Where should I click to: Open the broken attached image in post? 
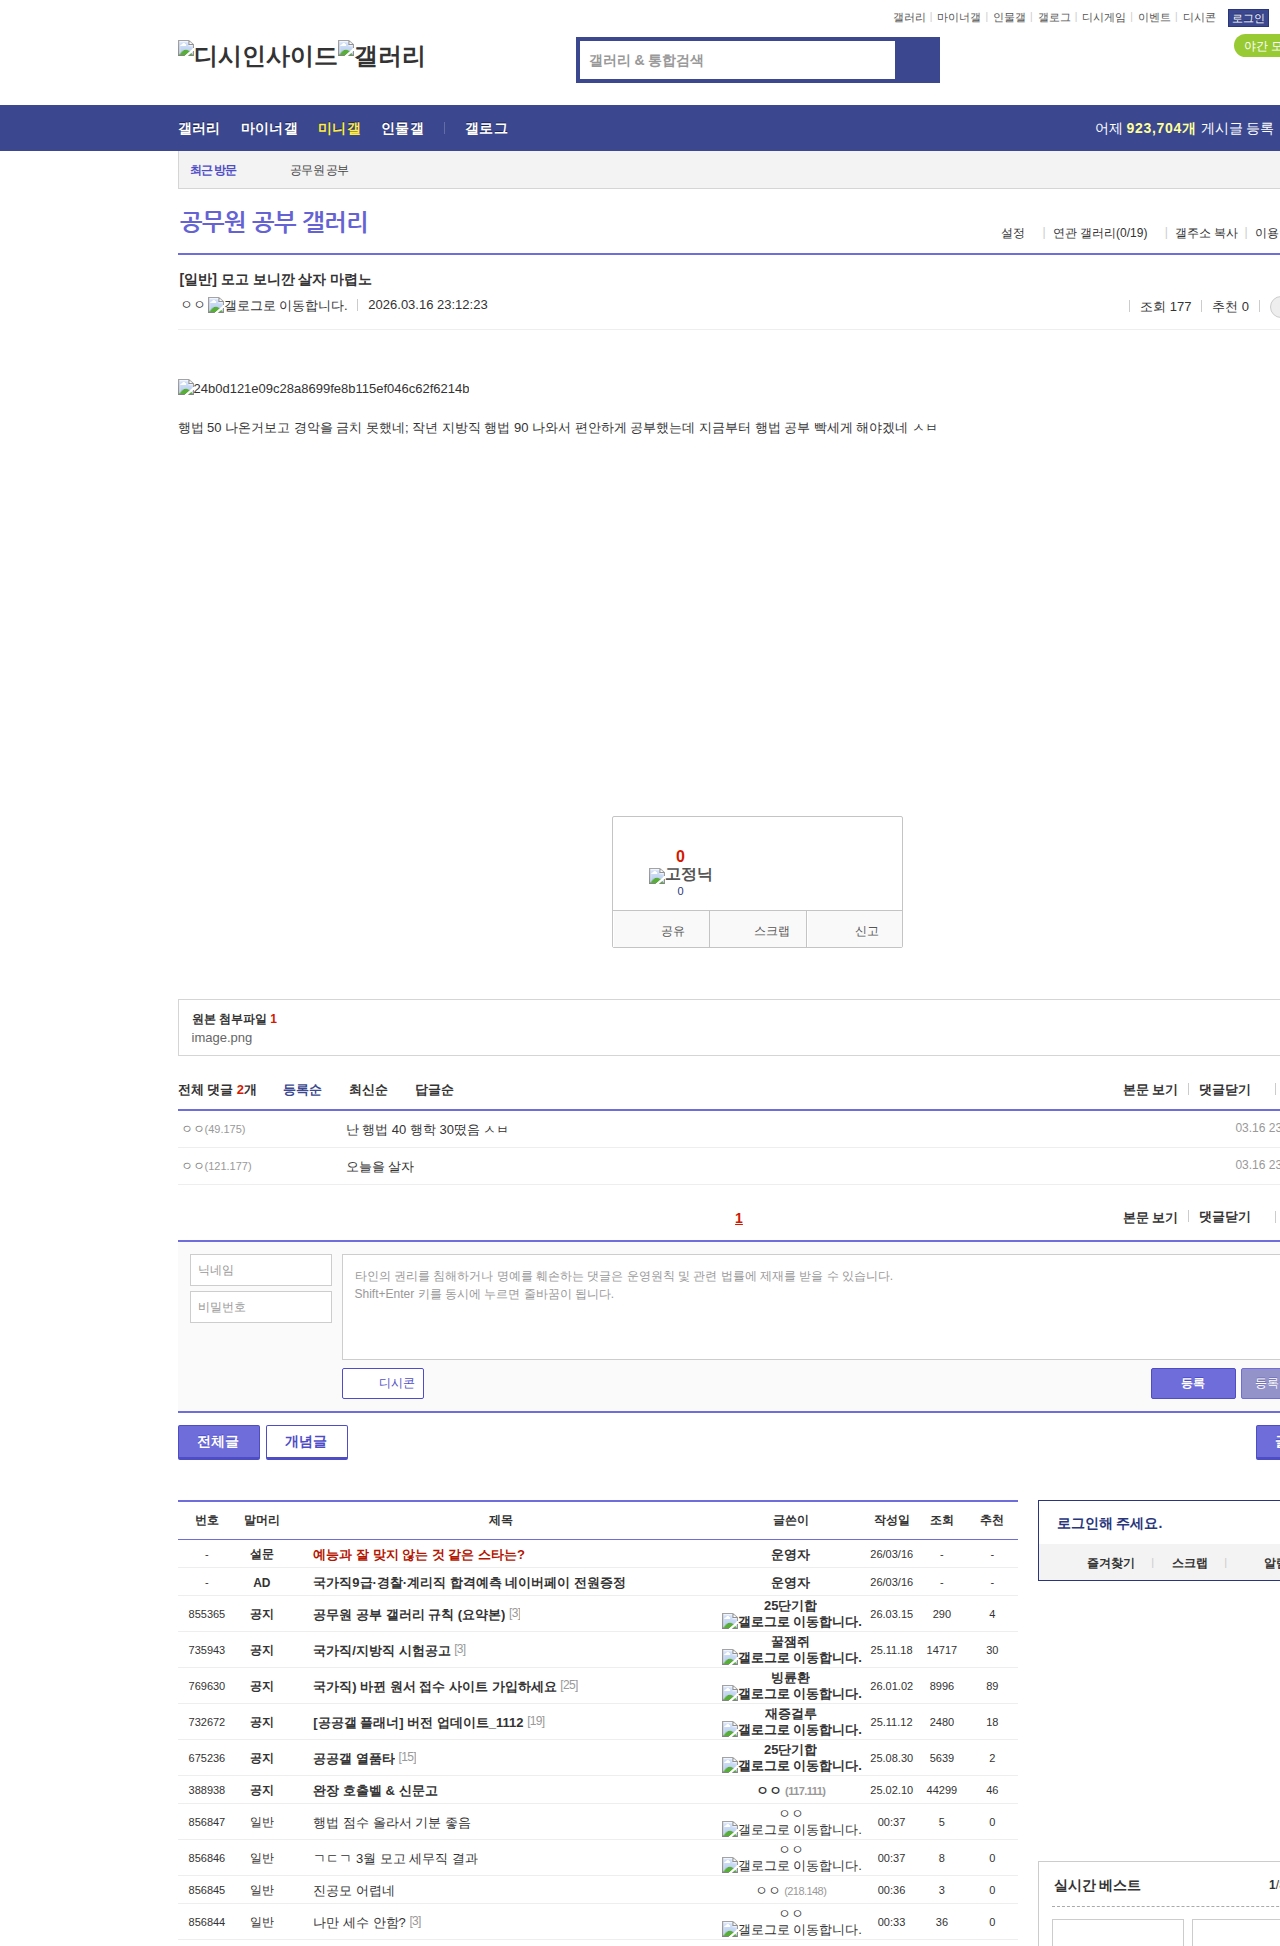tap(323, 388)
